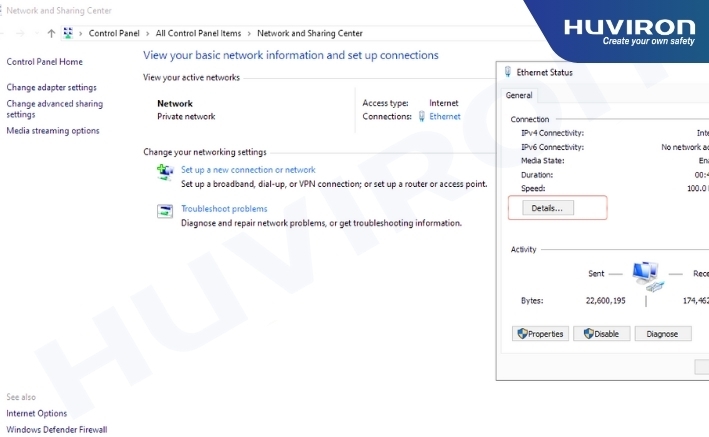Click the Ethernet connection plug icon
Viewport: 709px width, 437px height.
pyautogui.click(x=421, y=116)
